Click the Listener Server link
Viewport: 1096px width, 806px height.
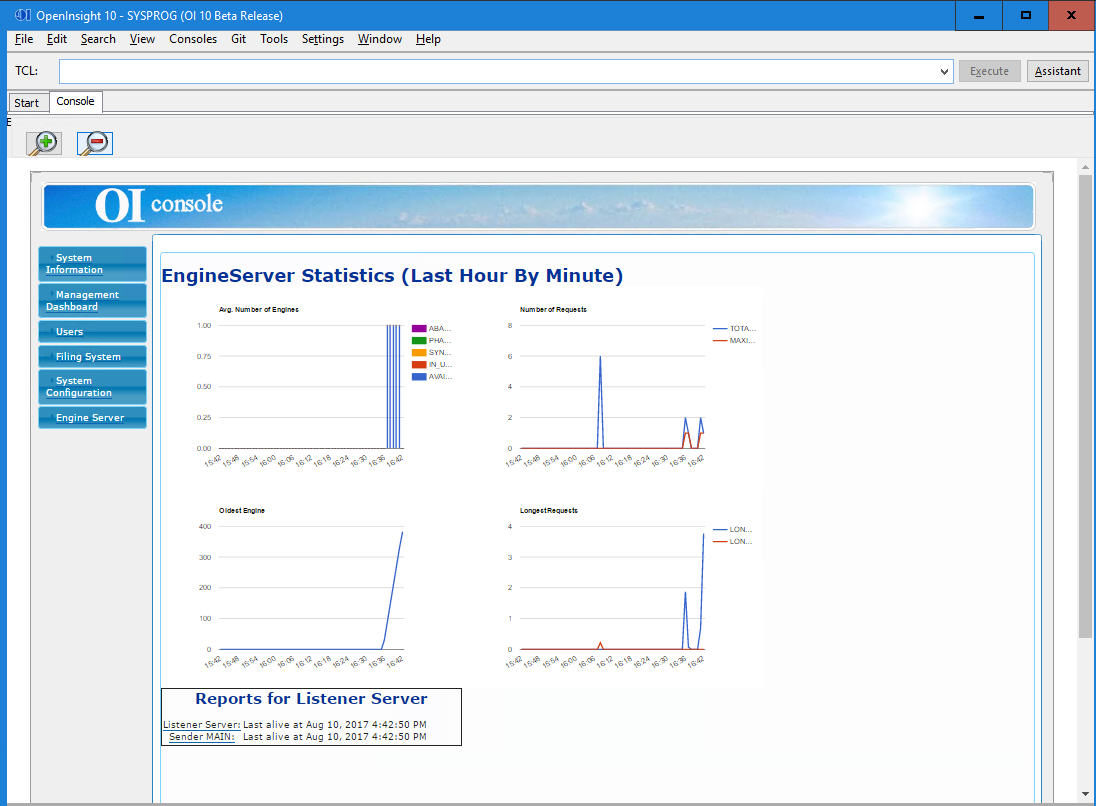(202, 725)
